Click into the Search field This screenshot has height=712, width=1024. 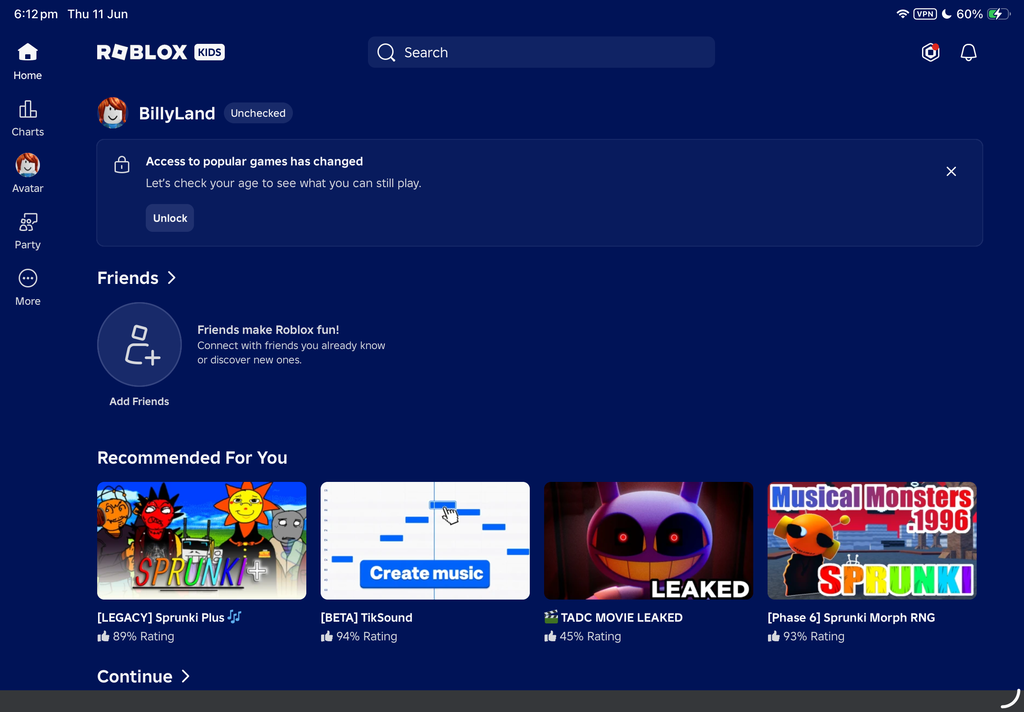coord(541,52)
